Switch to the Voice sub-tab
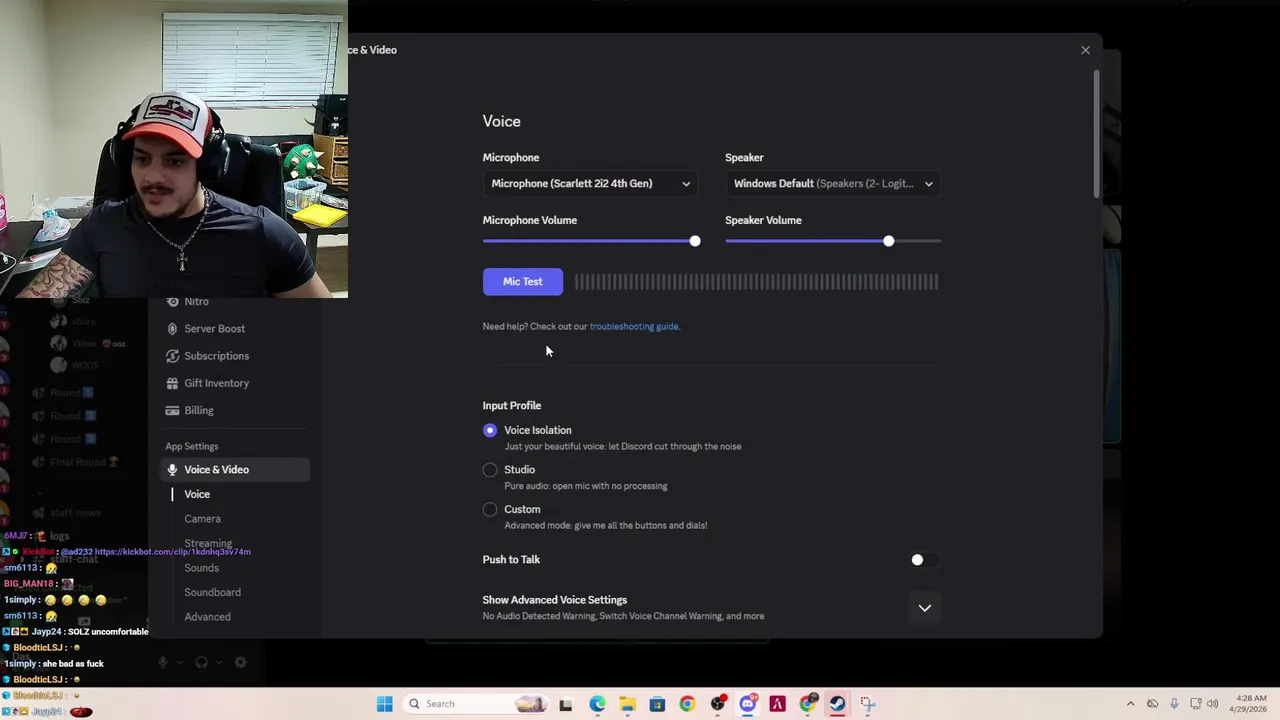 click(197, 494)
